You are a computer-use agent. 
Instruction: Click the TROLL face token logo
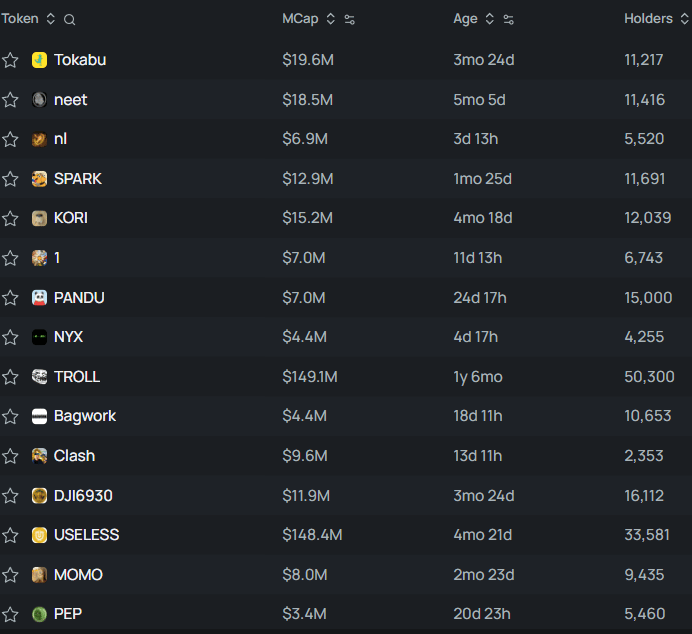click(x=39, y=377)
